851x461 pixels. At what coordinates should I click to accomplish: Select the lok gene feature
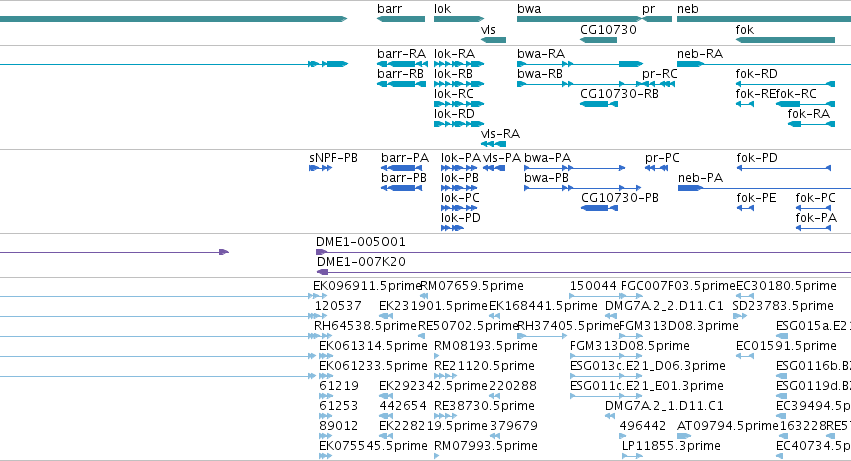coord(459,19)
